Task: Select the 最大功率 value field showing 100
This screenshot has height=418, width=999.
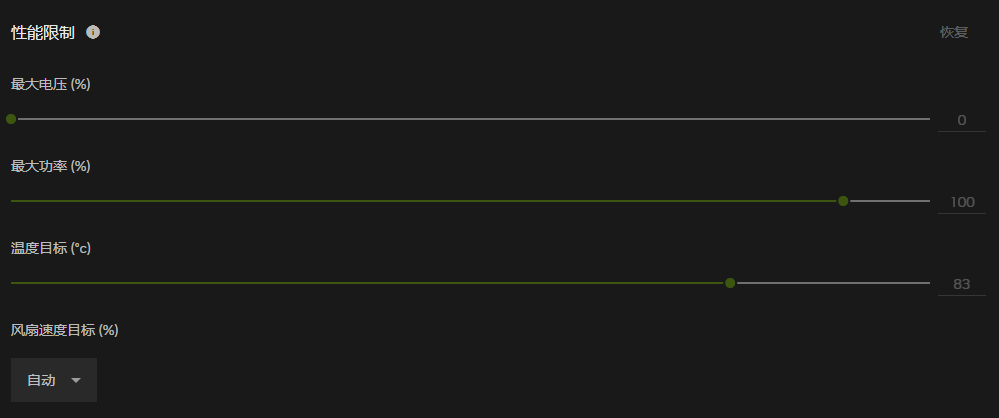Action: tap(961, 202)
